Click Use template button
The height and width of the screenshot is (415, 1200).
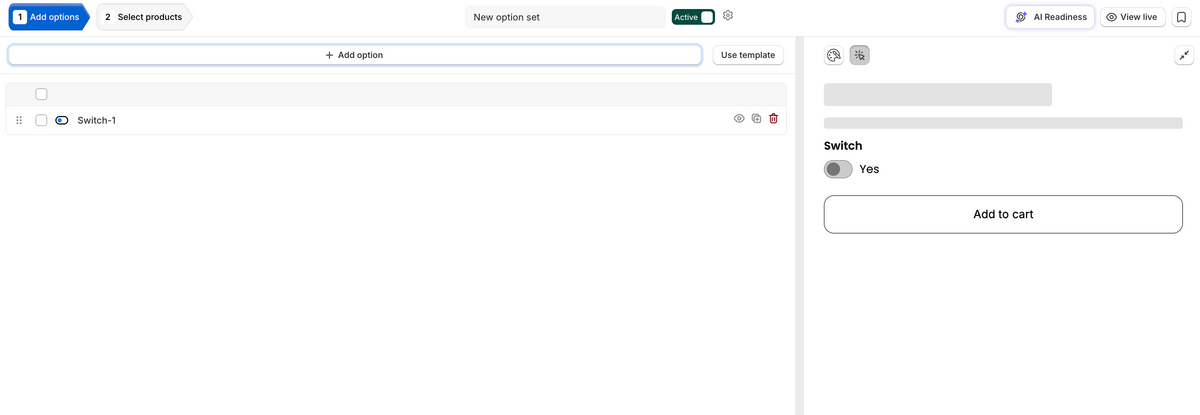tap(748, 55)
